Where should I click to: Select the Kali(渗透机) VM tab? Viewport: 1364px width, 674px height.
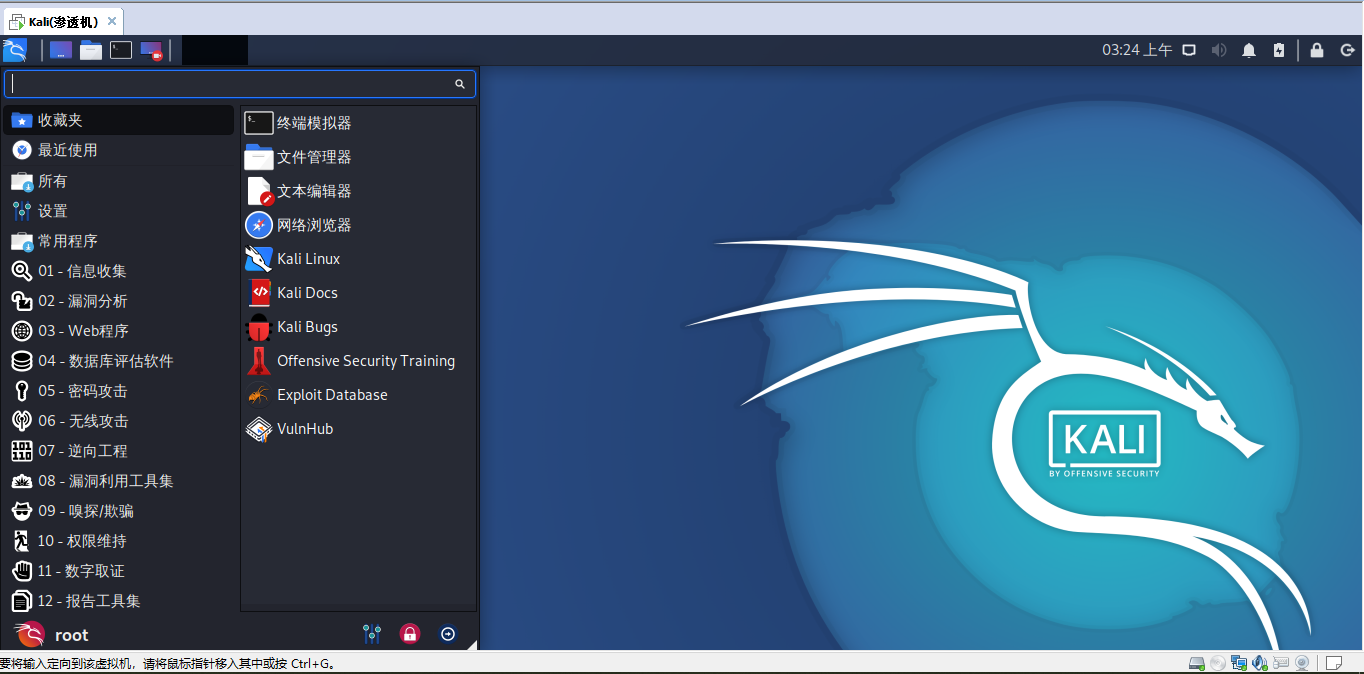click(x=62, y=21)
